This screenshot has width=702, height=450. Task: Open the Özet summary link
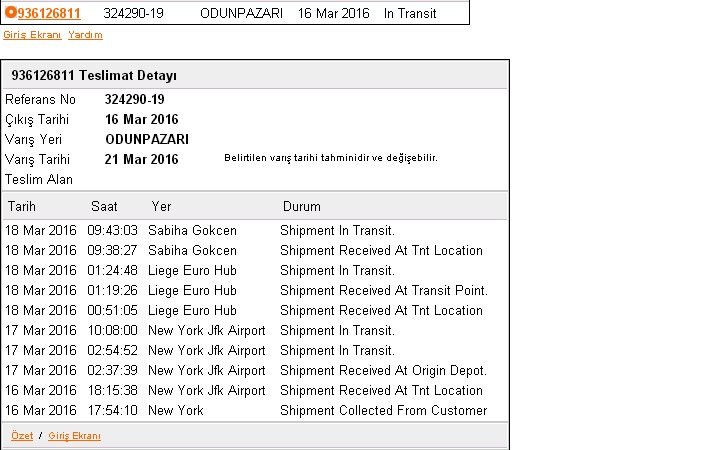22,436
